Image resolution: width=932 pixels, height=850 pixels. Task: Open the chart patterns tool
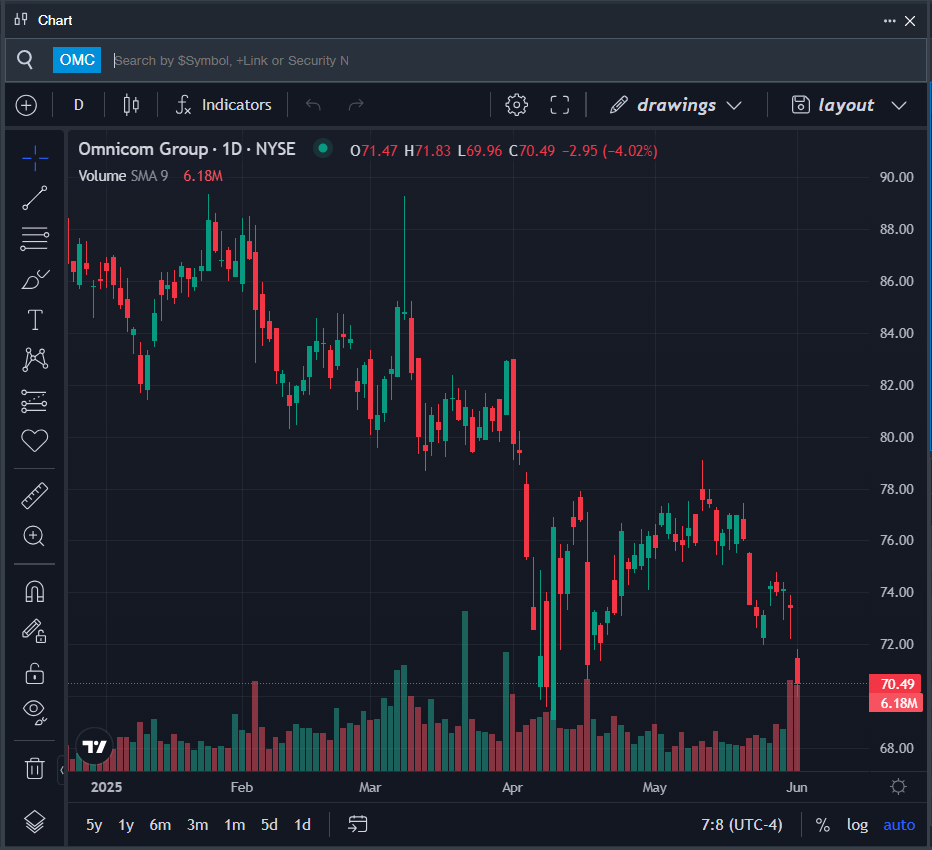point(34,360)
